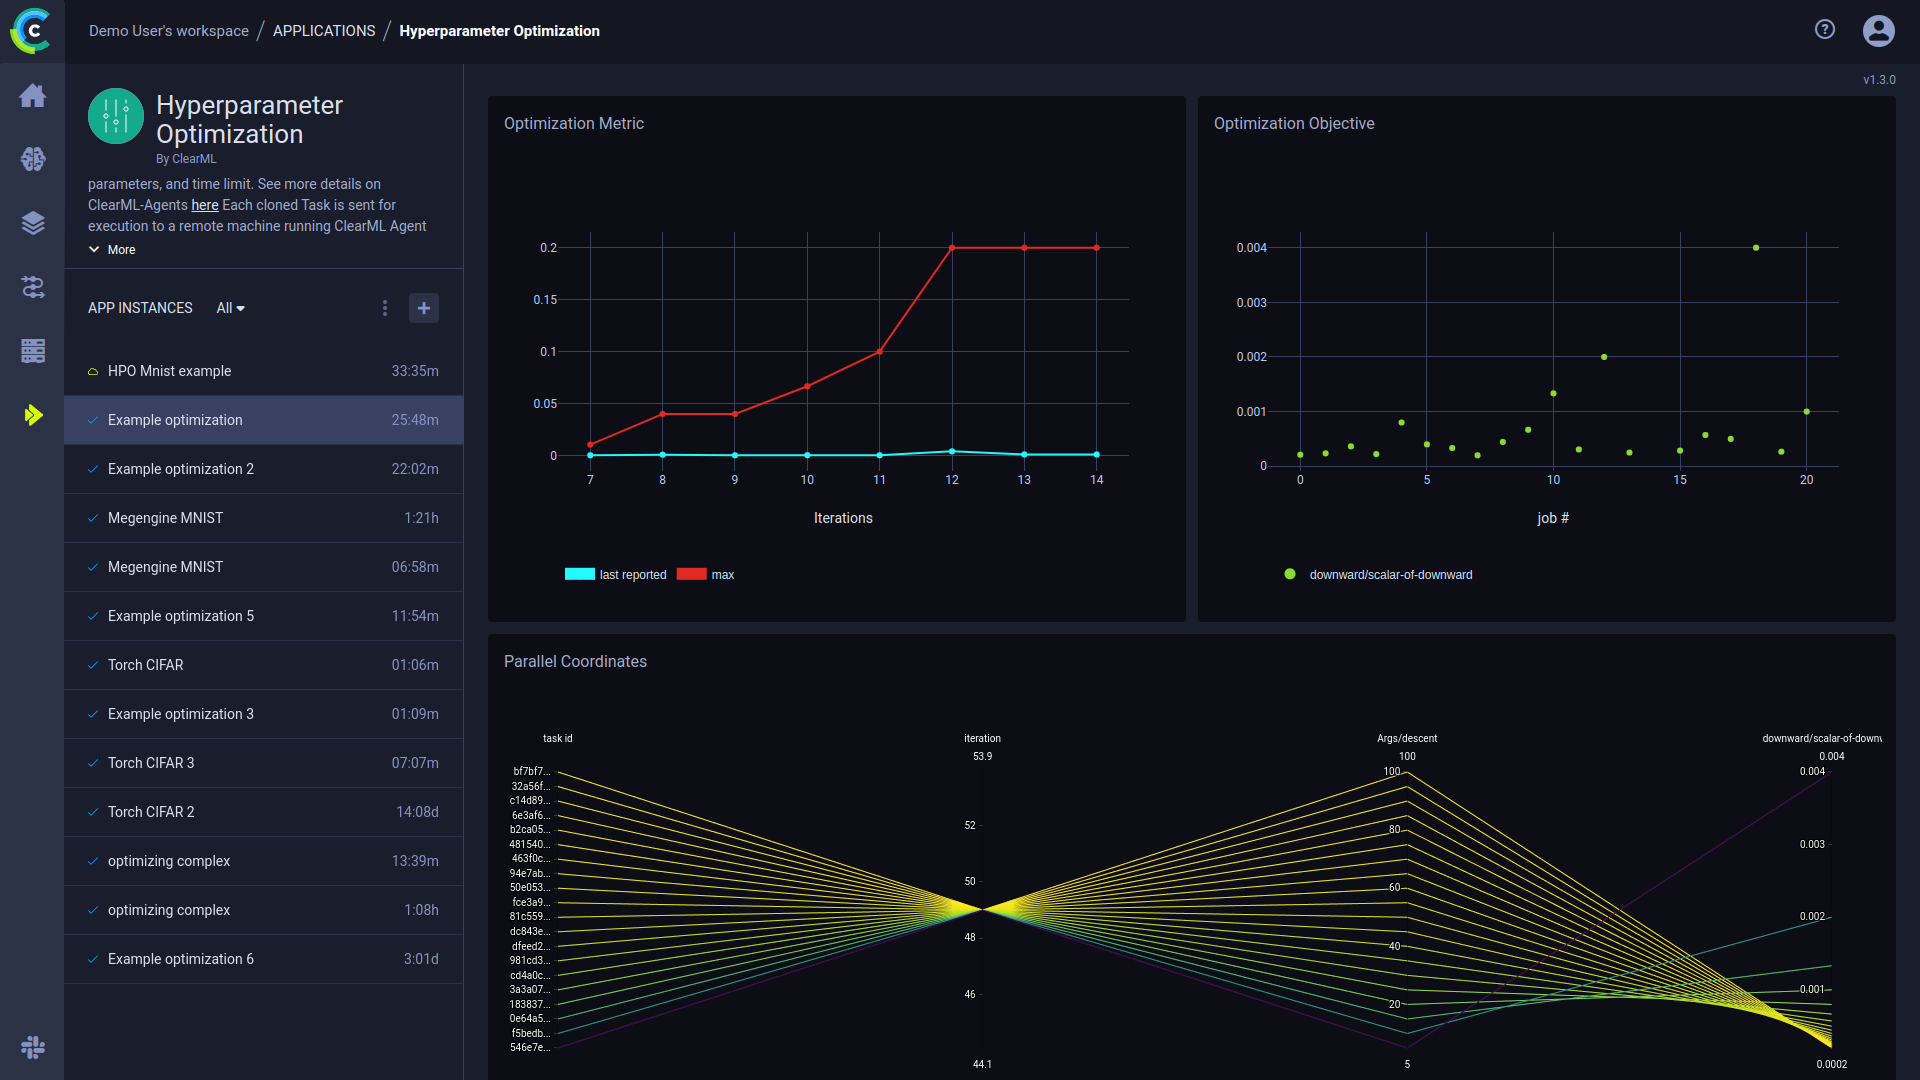
Task: Click the Slack community icon
Action: pyautogui.click(x=32, y=1047)
